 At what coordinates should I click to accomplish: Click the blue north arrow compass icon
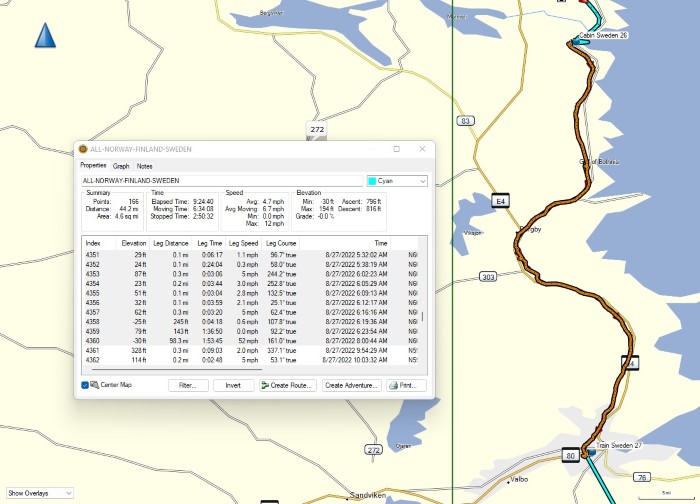(x=45, y=35)
